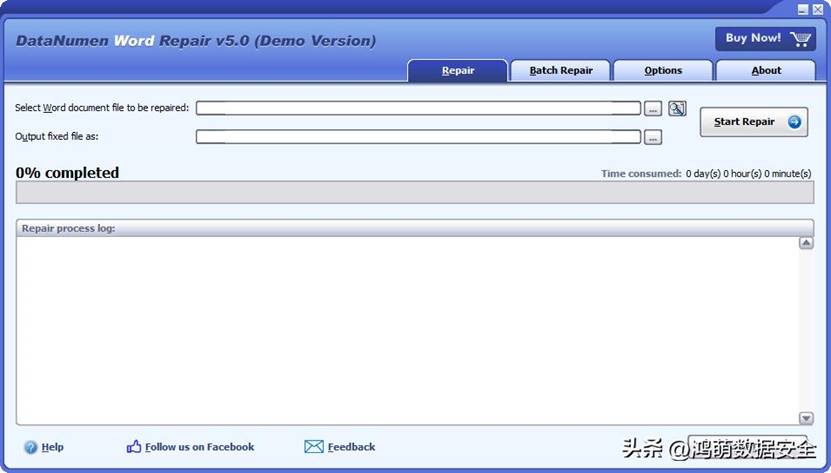Focus the output fixed file field
The width and height of the screenshot is (831, 473).
point(418,137)
